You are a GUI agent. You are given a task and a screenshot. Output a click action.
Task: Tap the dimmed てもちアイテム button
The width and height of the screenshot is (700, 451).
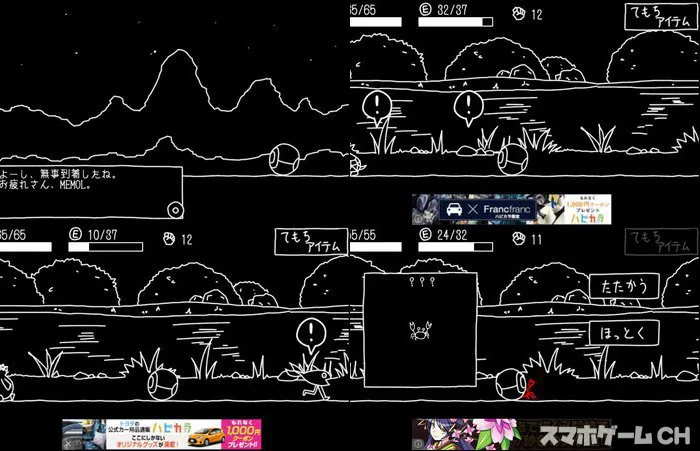pos(660,242)
